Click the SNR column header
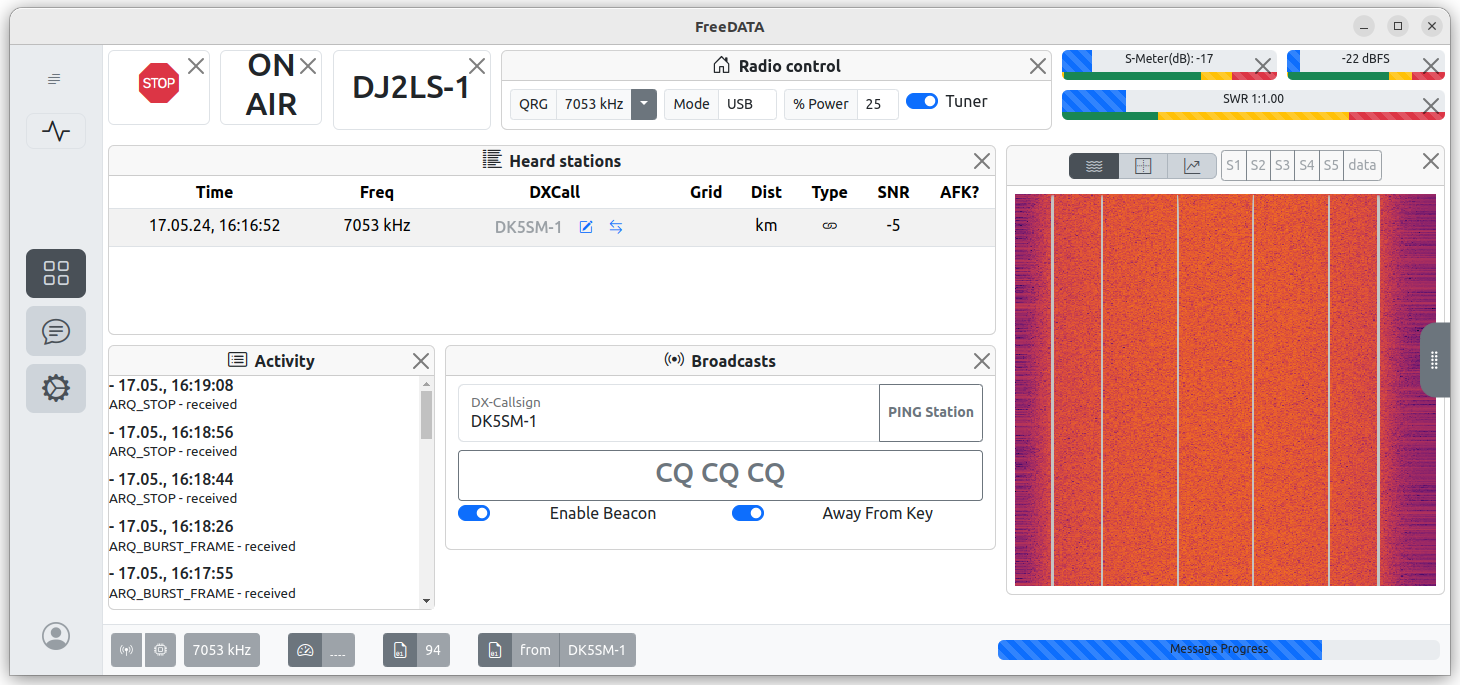The image size is (1460, 685). tap(893, 192)
